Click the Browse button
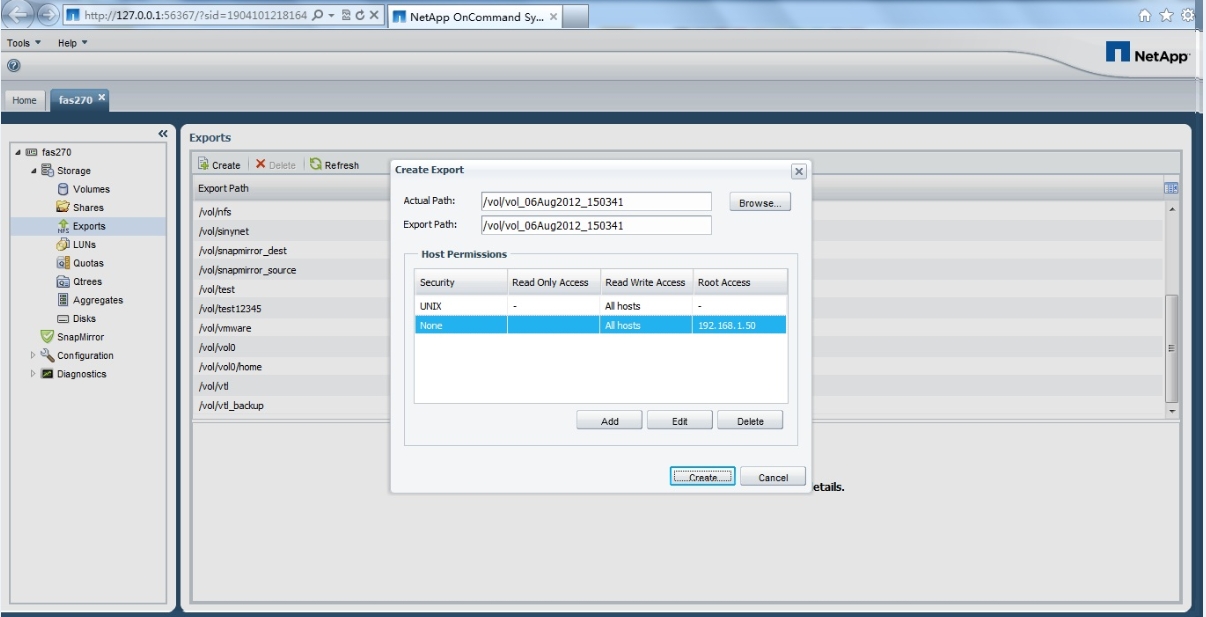 pos(760,203)
